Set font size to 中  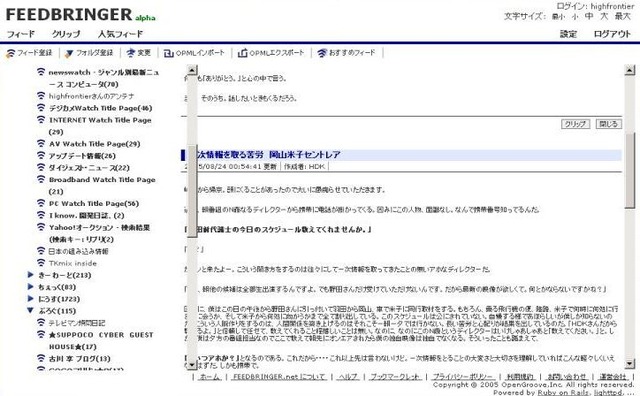[589, 16]
